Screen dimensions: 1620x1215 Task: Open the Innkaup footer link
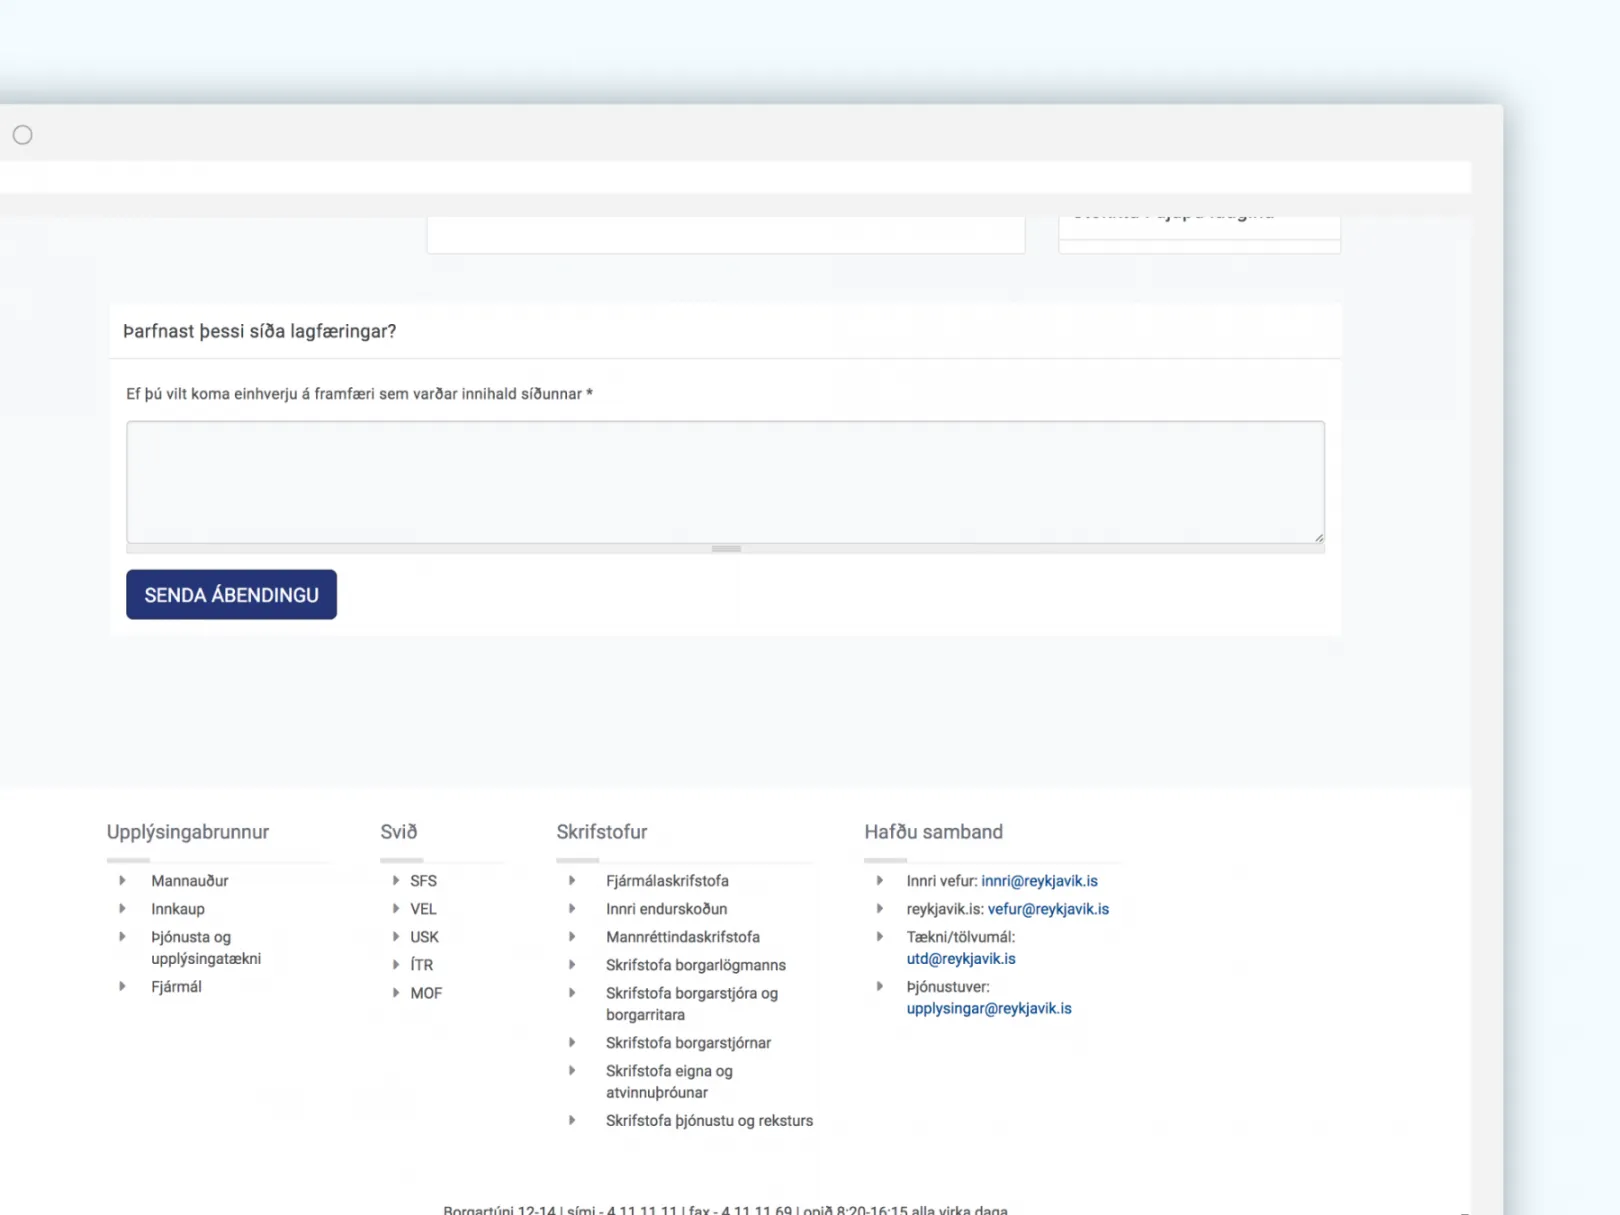click(178, 909)
